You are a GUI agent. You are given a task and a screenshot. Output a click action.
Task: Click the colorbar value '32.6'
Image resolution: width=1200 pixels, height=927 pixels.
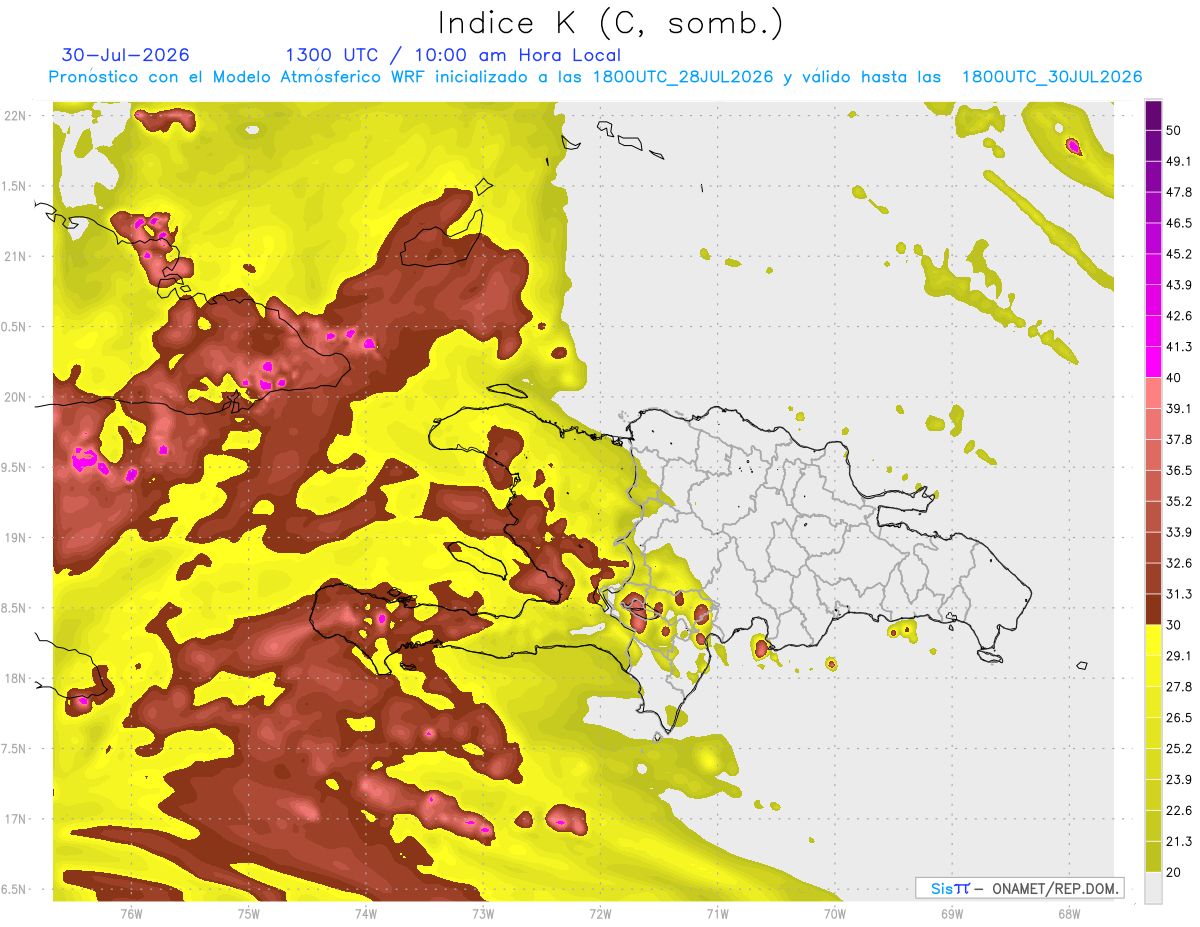pyautogui.click(x=1178, y=563)
